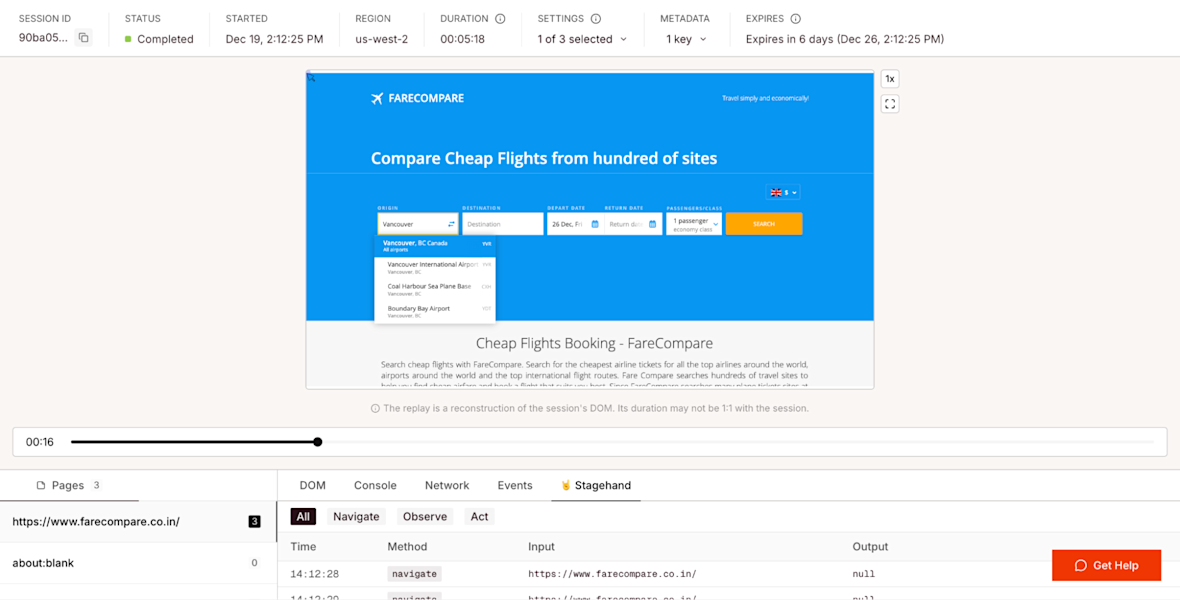Change the 1x playback speed
Image resolution: width=1180 pixels, height=600 pixels.
pyautogui.click(x=890, y=79)
